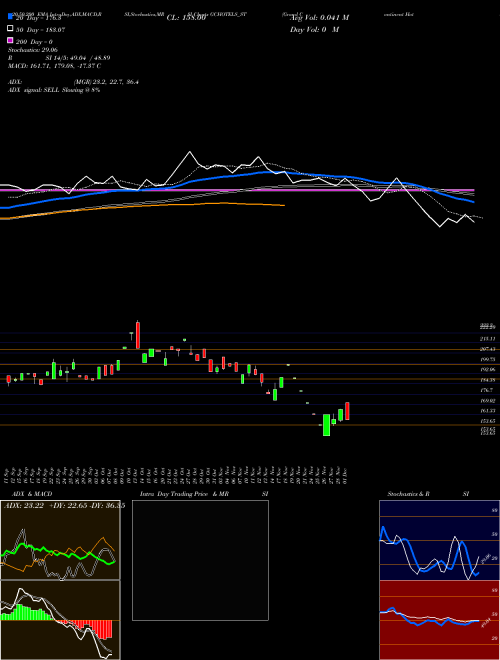
Task: Click the 'Day Vol: 0 M' label
Action: pyautogui.click(x=315, y=29)
